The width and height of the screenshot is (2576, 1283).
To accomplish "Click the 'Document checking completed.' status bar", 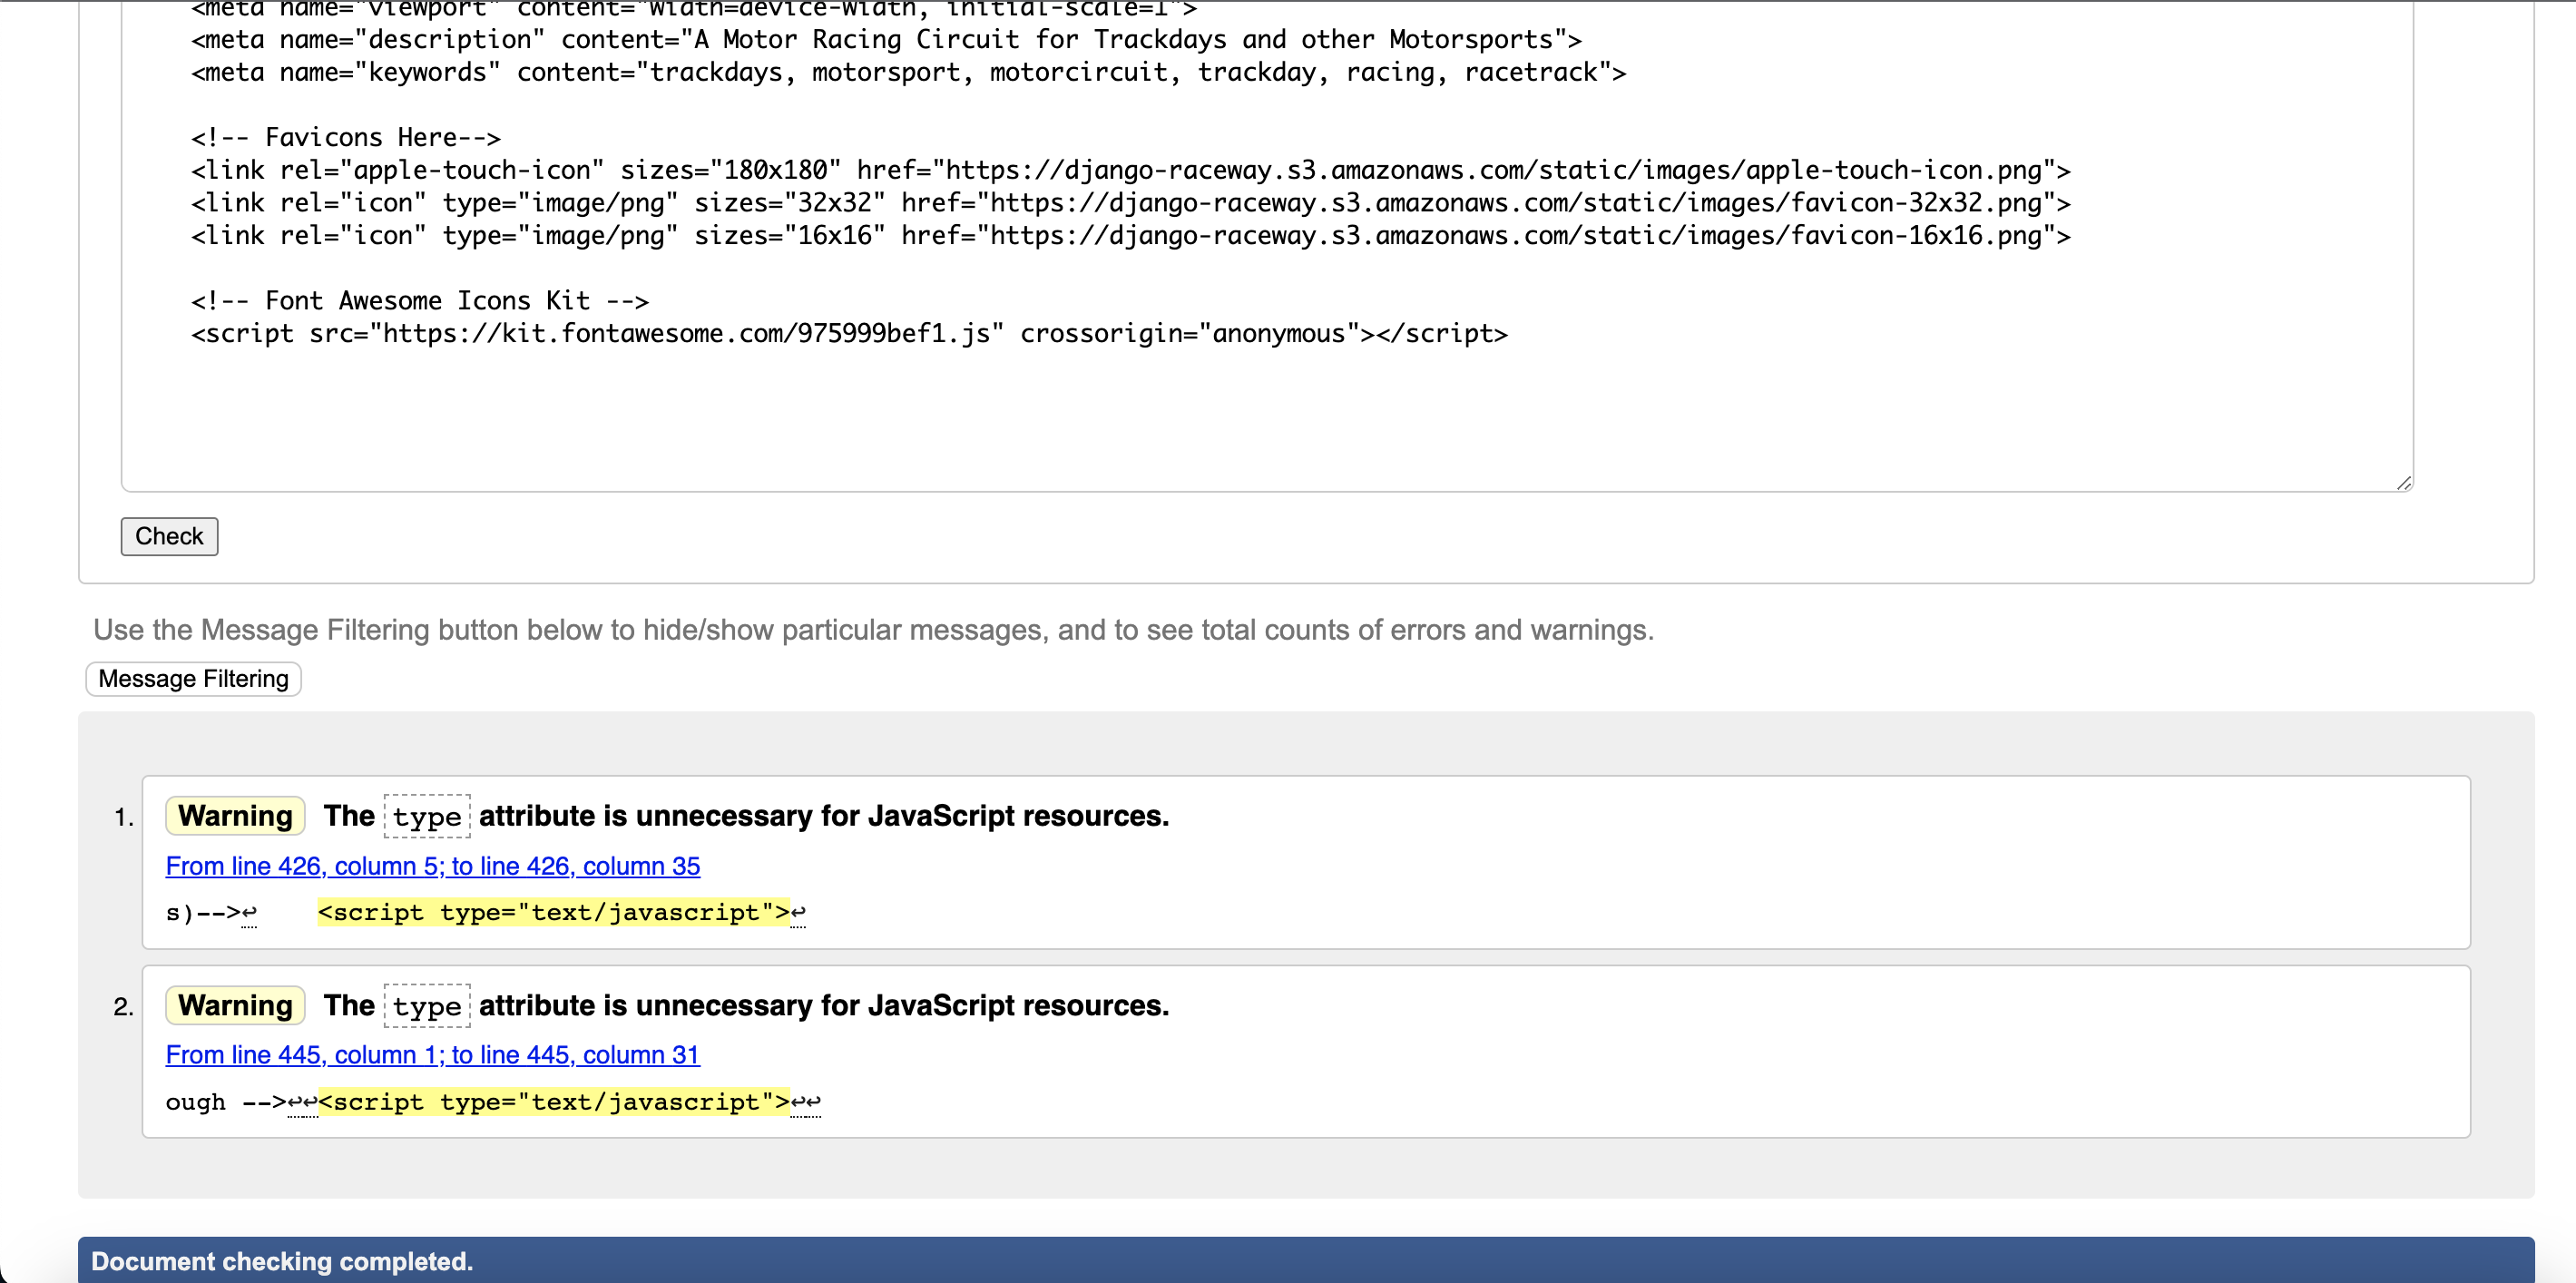I will click(1306, 1260).
